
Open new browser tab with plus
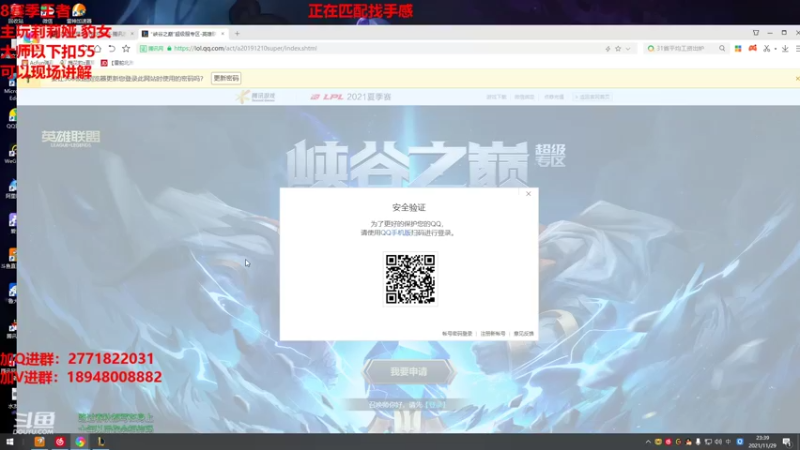pyautogui.click(x=237, y=34)
